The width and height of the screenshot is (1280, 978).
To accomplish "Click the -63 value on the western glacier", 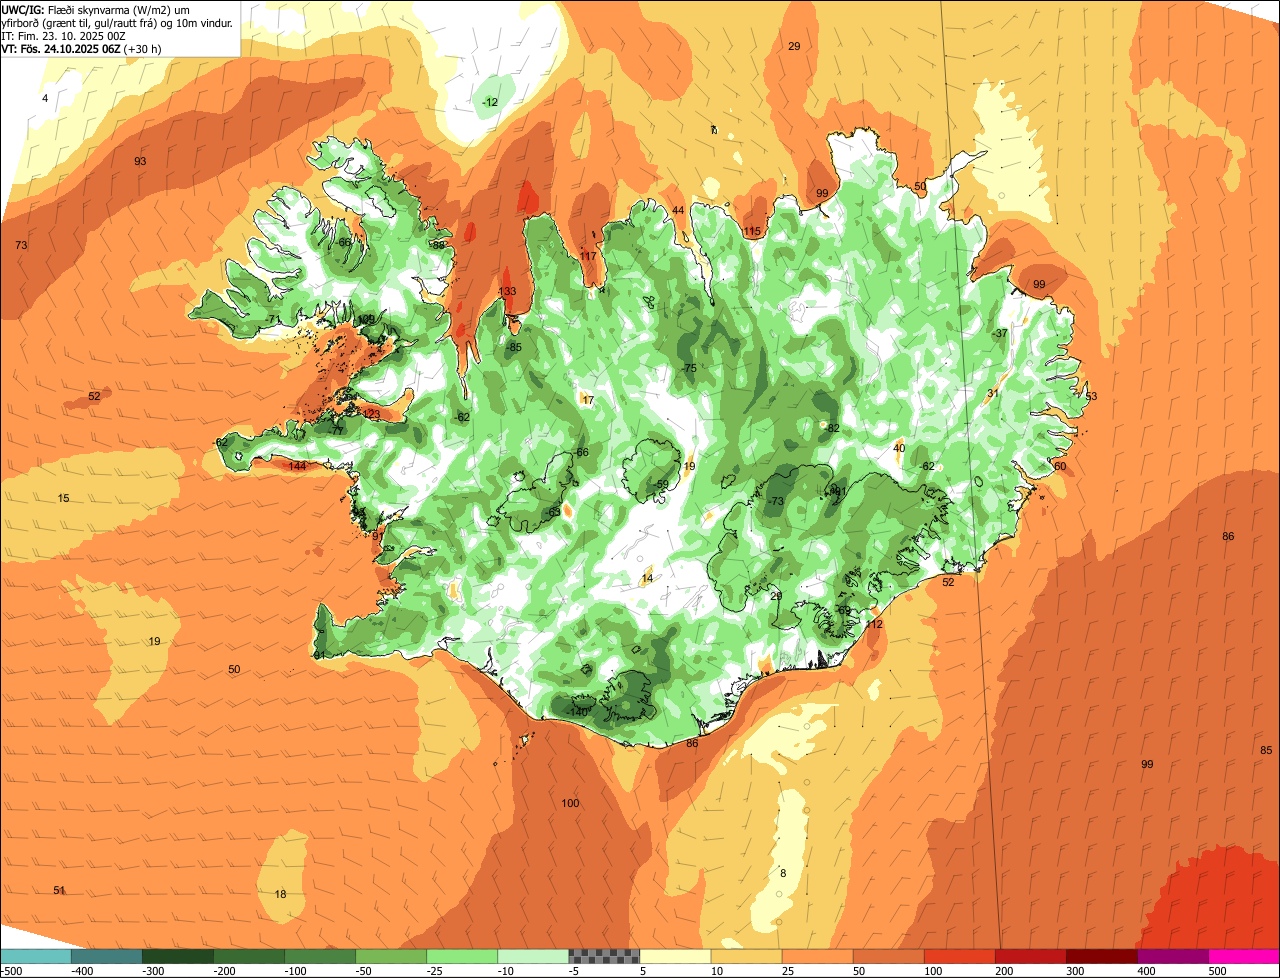I will [x=553, y=512].
